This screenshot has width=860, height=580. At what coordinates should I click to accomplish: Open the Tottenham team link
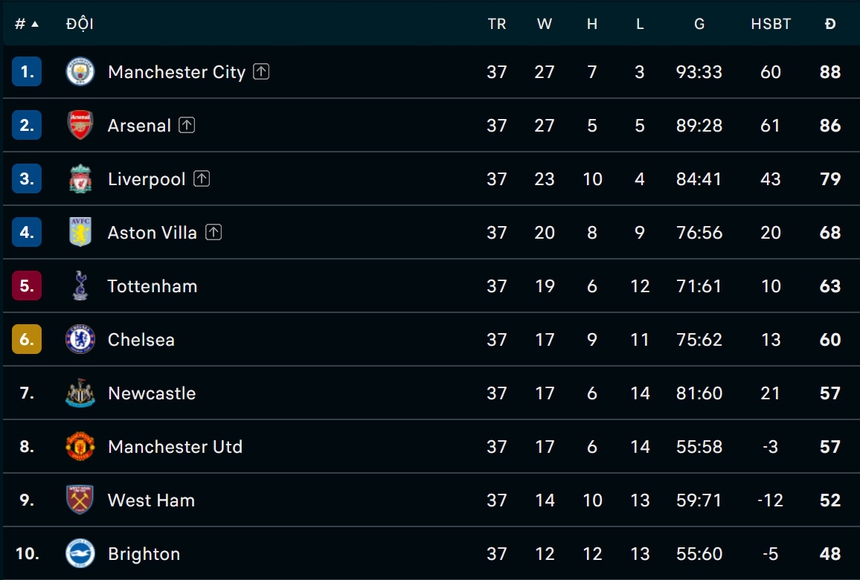pyautogui.click(x=152, y=286)
